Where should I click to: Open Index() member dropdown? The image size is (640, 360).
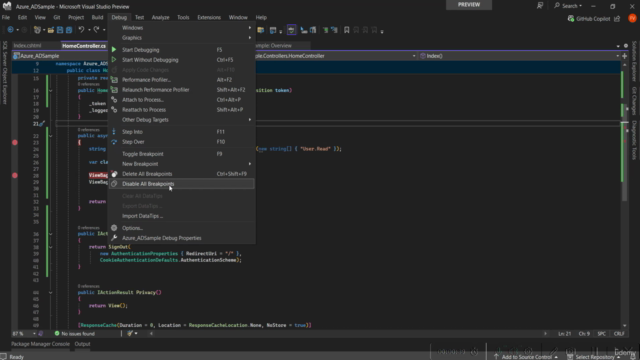(x=519, y=56)
